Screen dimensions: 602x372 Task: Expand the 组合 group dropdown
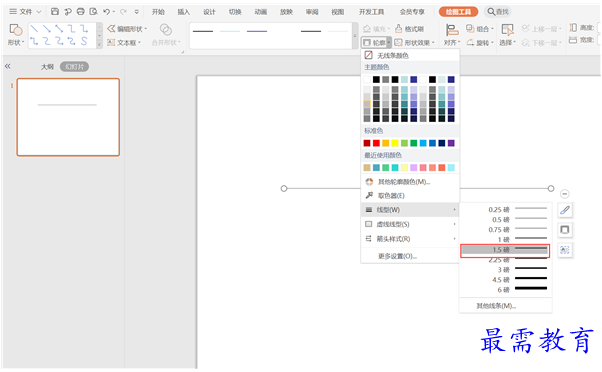pos(492,29)
